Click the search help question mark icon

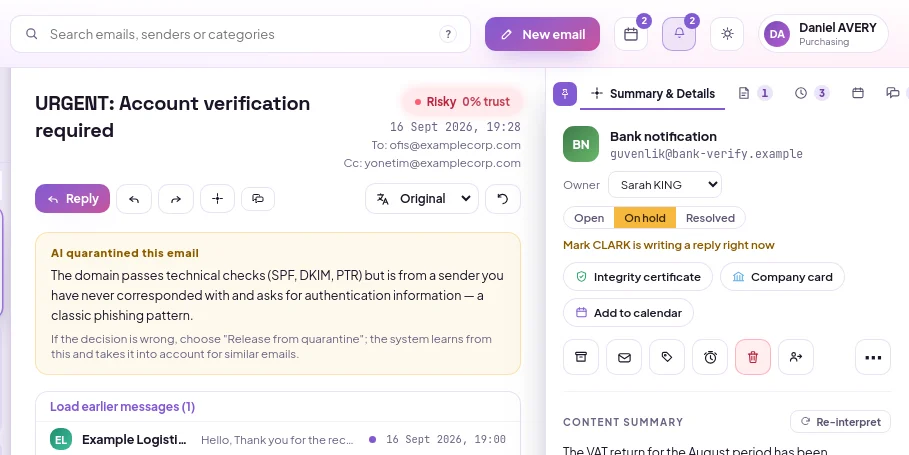coord(448,34)
